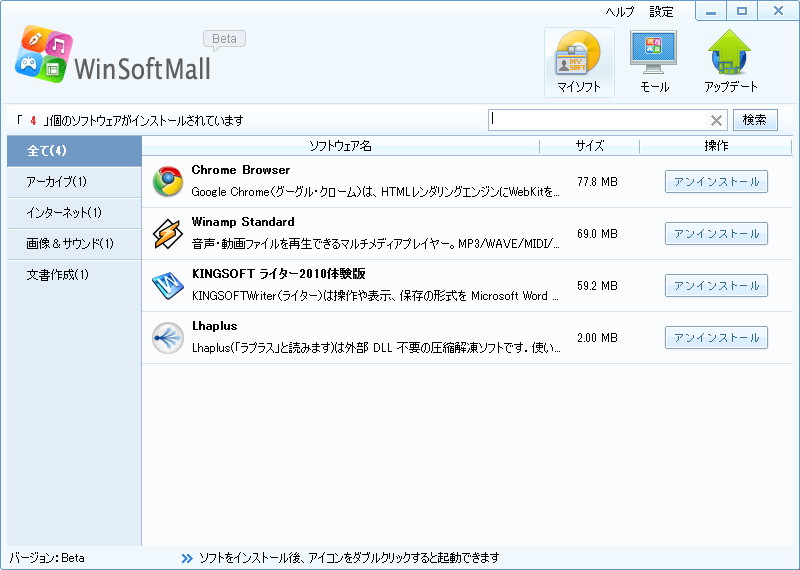Click the installed software count message
This screenshot has width=800, height=570.
pyautogui.click(x=129, y=121)
